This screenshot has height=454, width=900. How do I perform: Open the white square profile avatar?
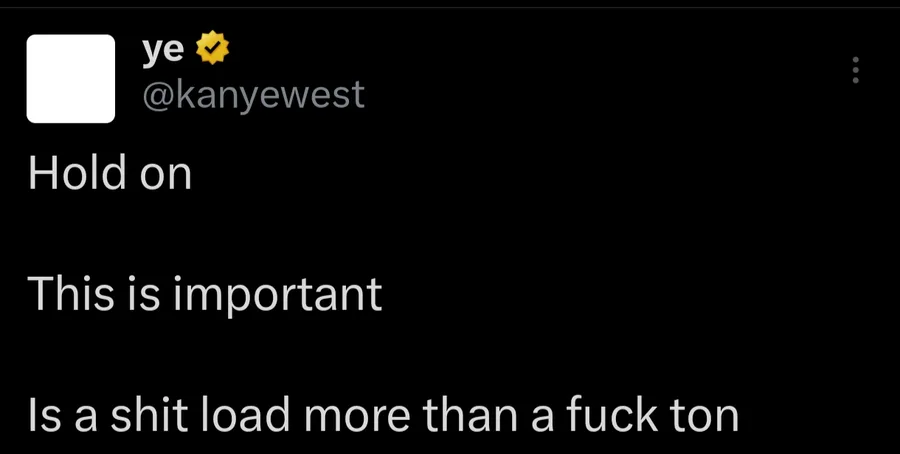(71, 79)
